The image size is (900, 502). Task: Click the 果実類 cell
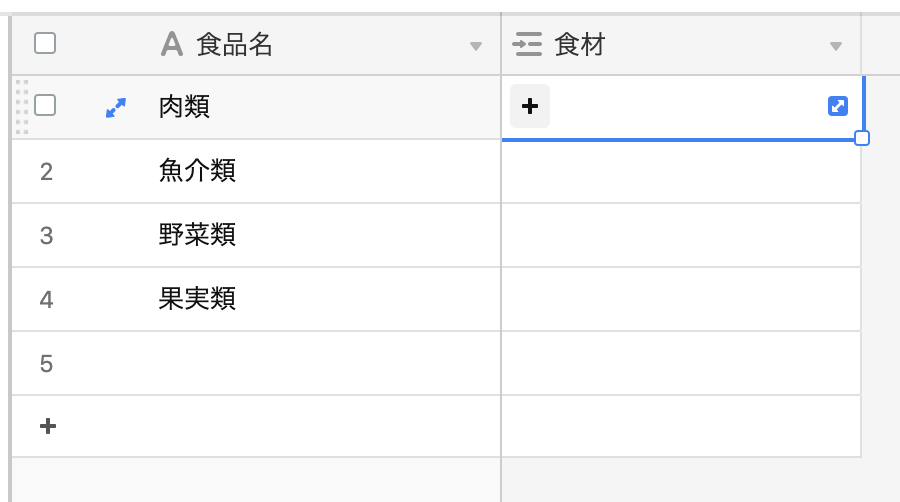300,299
